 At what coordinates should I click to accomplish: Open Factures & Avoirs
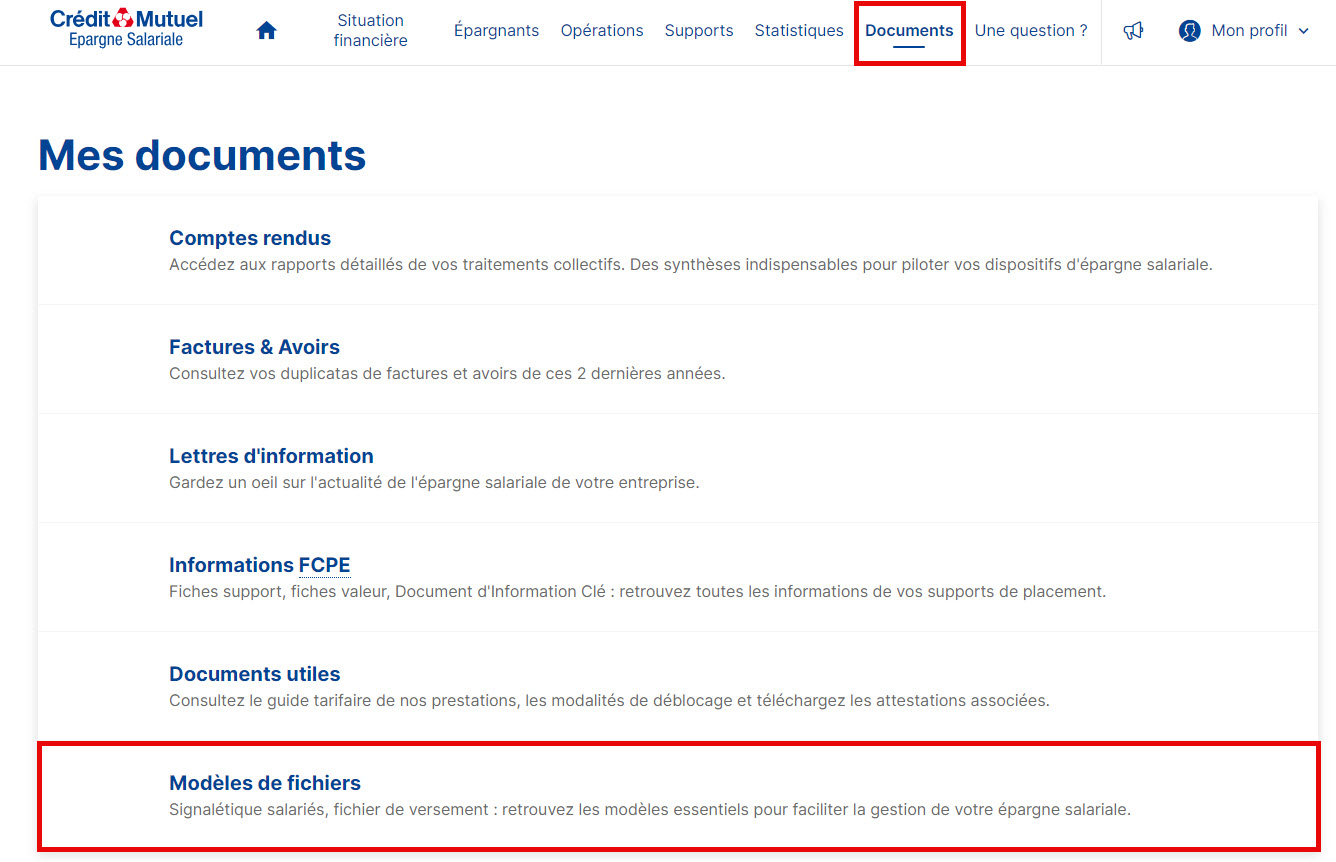[x=254, y=347]
